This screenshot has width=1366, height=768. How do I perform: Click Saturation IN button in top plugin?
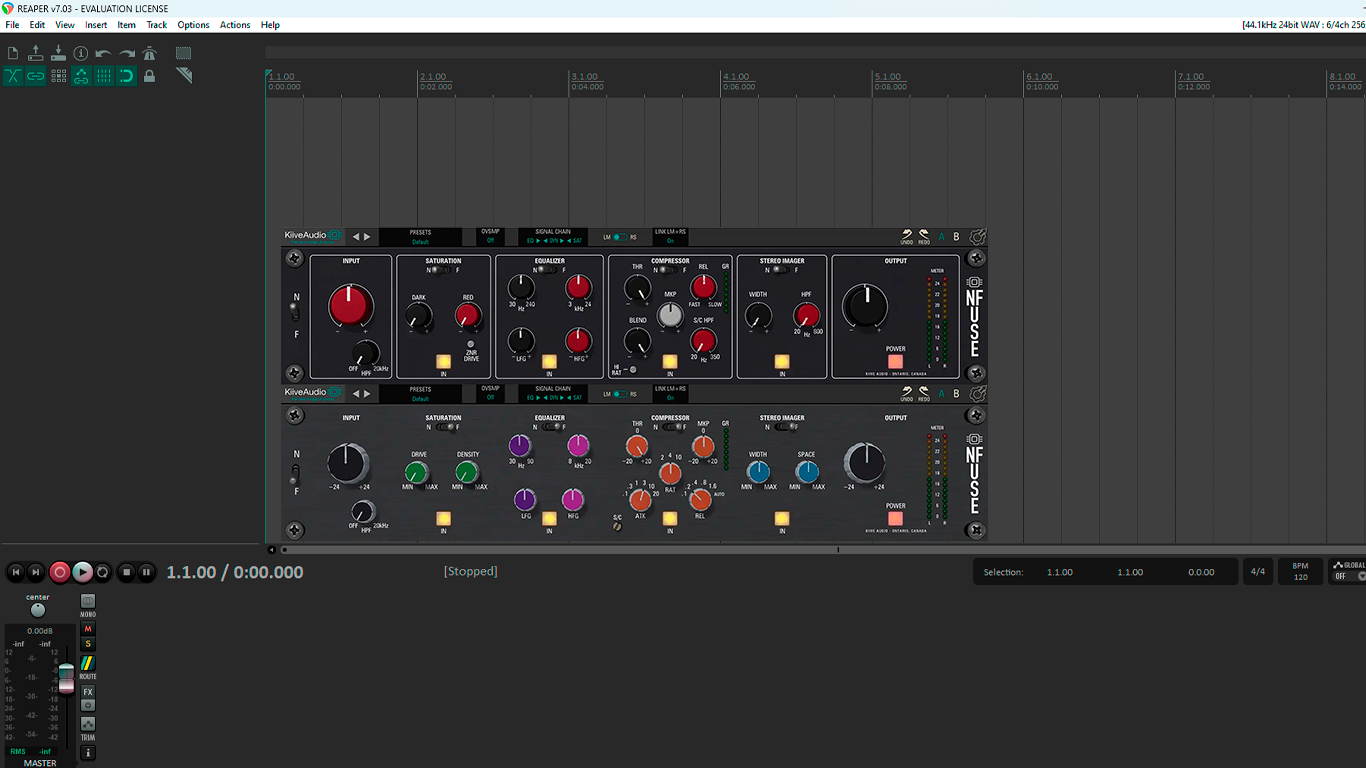[443, 362]
